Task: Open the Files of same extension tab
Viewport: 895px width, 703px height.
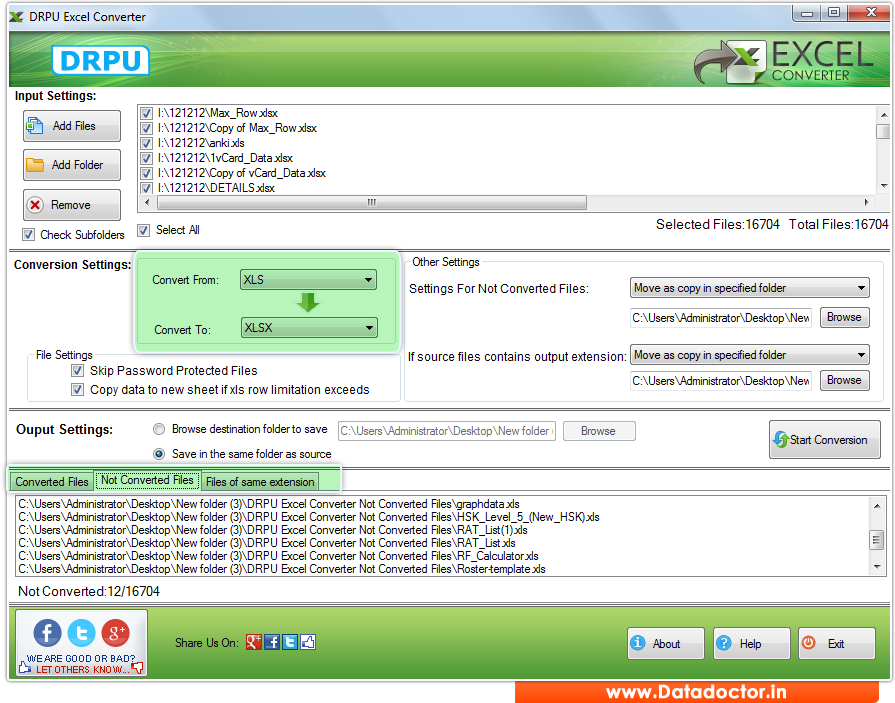Action: pyautogui.click(x=260, y=481)
